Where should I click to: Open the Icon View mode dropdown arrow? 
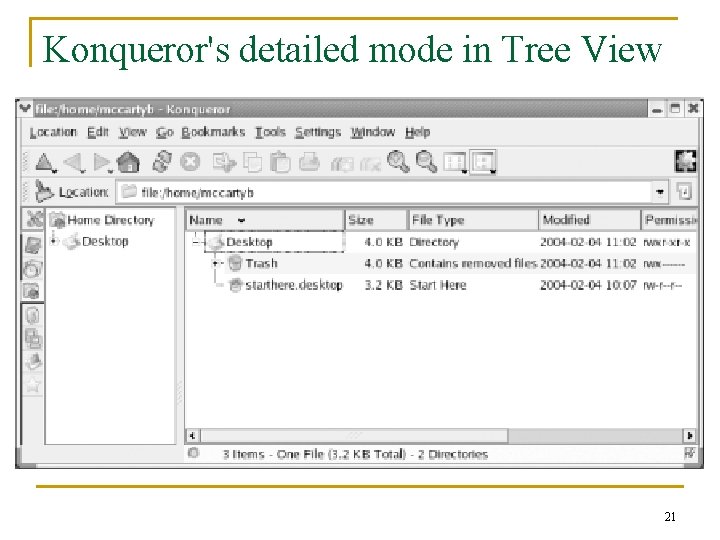tap(464, 172)
